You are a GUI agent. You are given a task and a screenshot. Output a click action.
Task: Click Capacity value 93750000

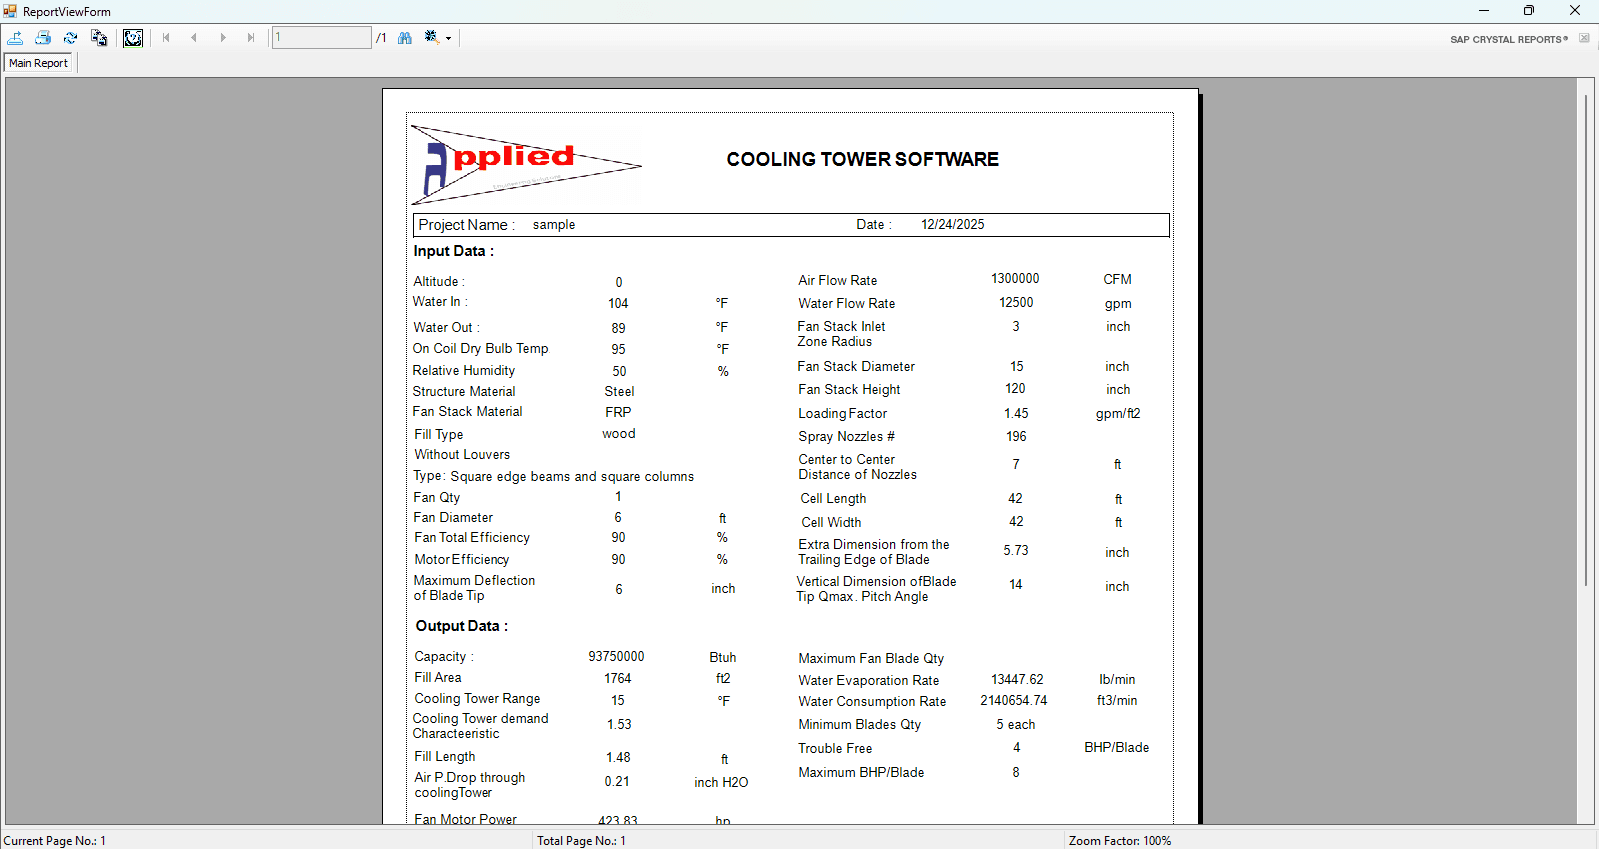tap(616, 657)
